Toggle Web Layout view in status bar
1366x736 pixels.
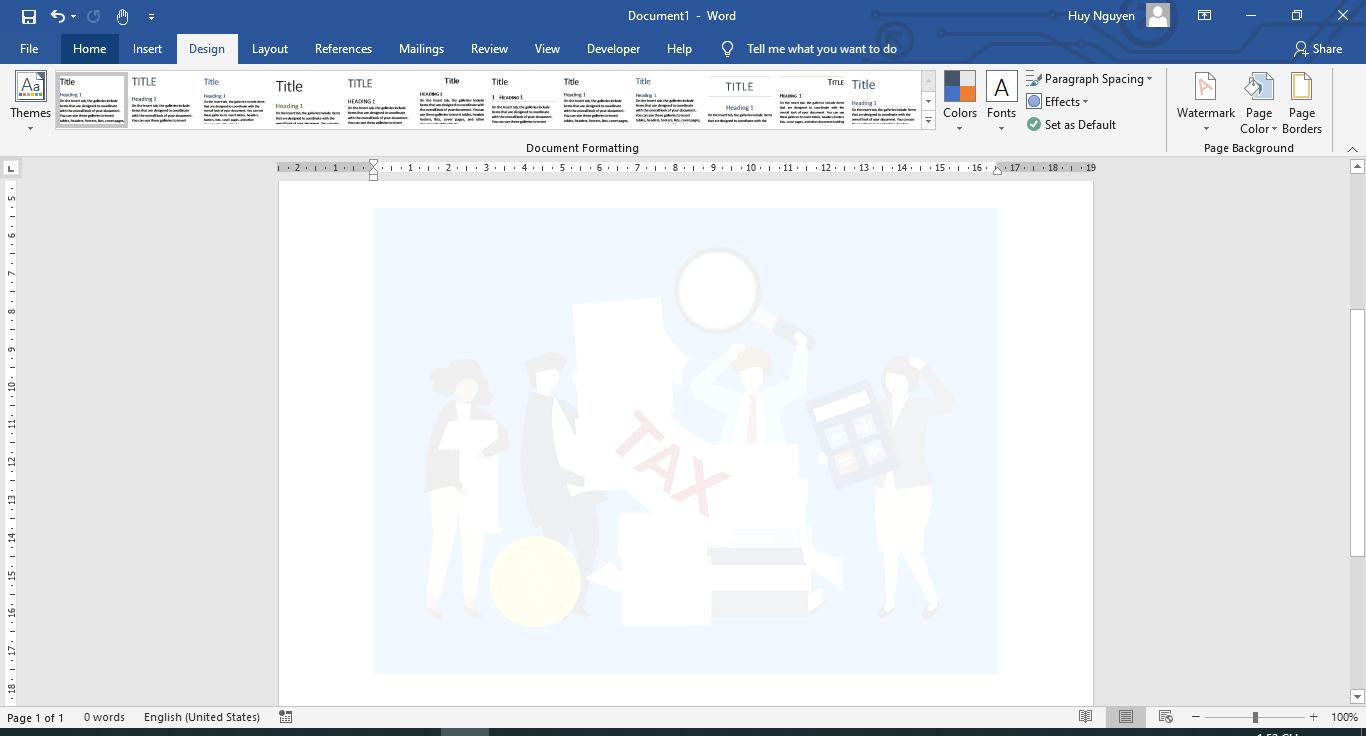(1165, 717)
